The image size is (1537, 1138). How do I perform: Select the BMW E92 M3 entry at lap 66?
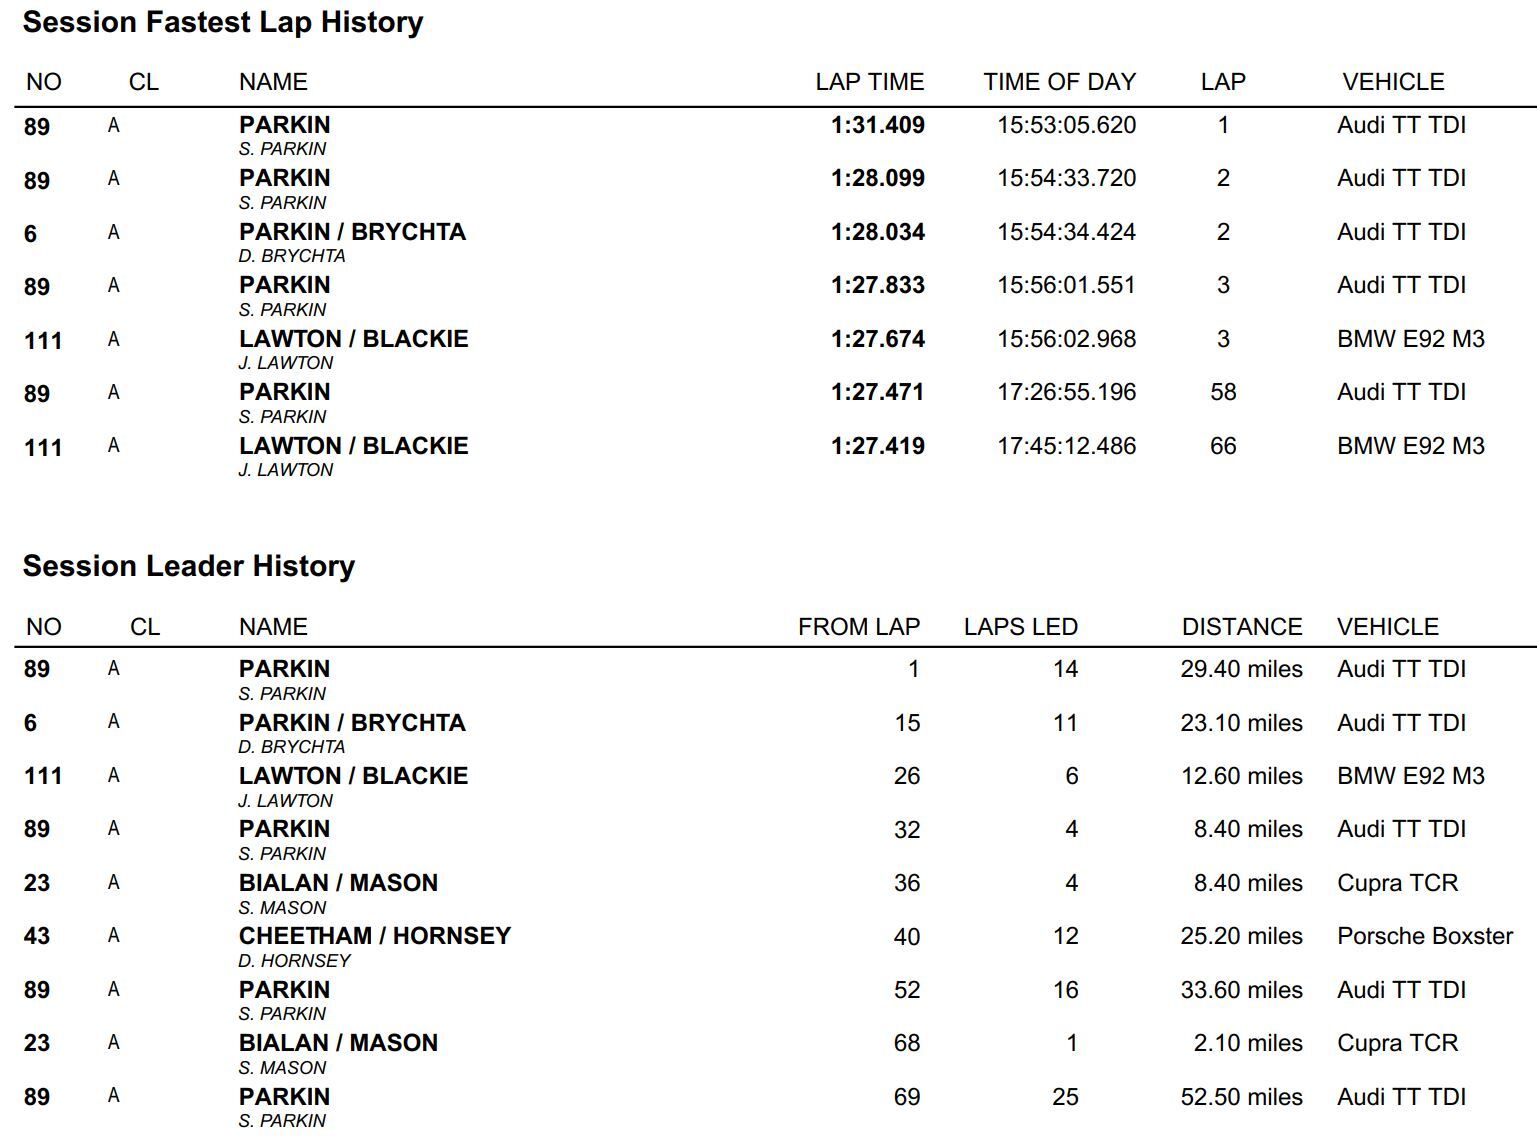coord(1411,446)
